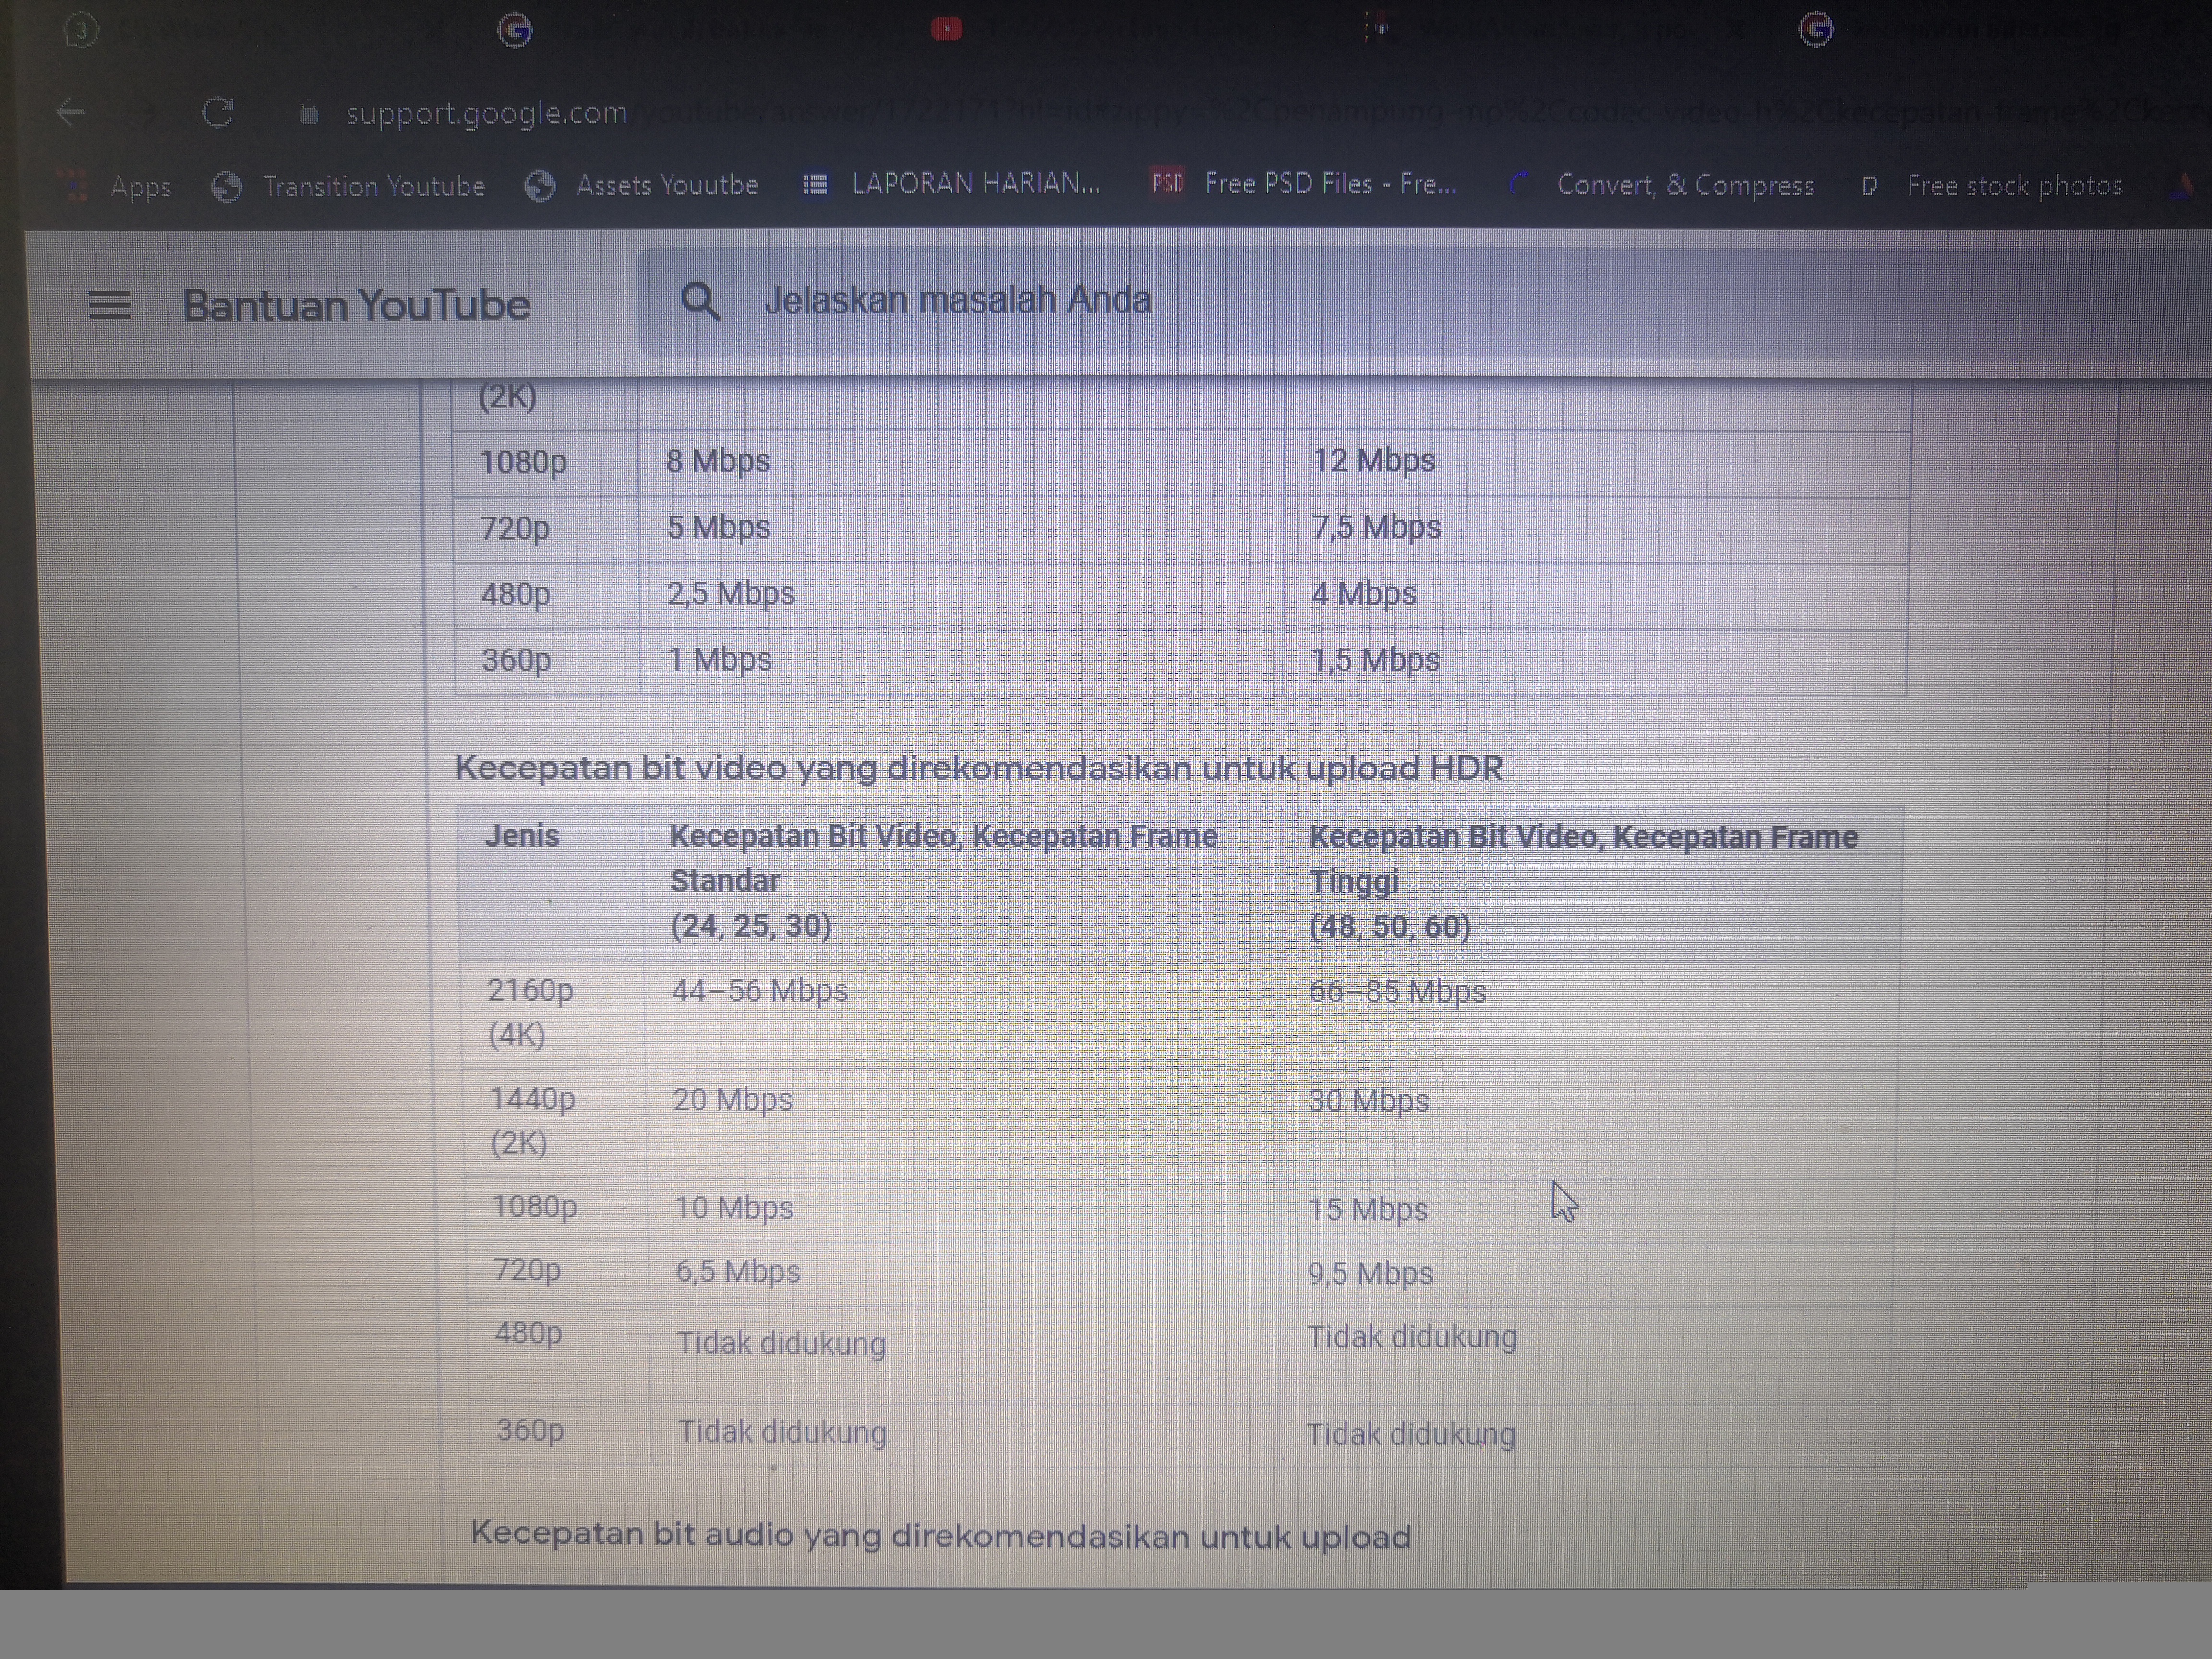This screenshot has height=1659, width=2212.
Task: Click the globe icon beside Transition Youtube
Action: pos(228,185)
